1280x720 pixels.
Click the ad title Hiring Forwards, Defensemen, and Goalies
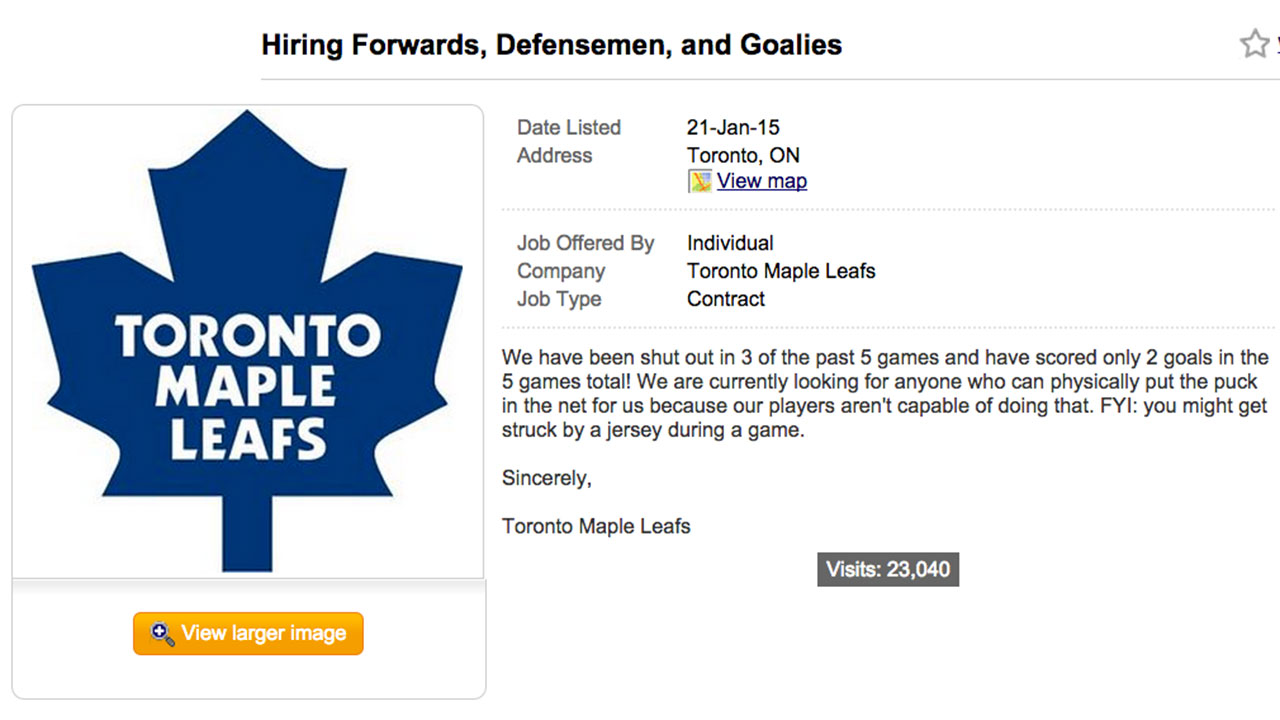tap(551, 45)
